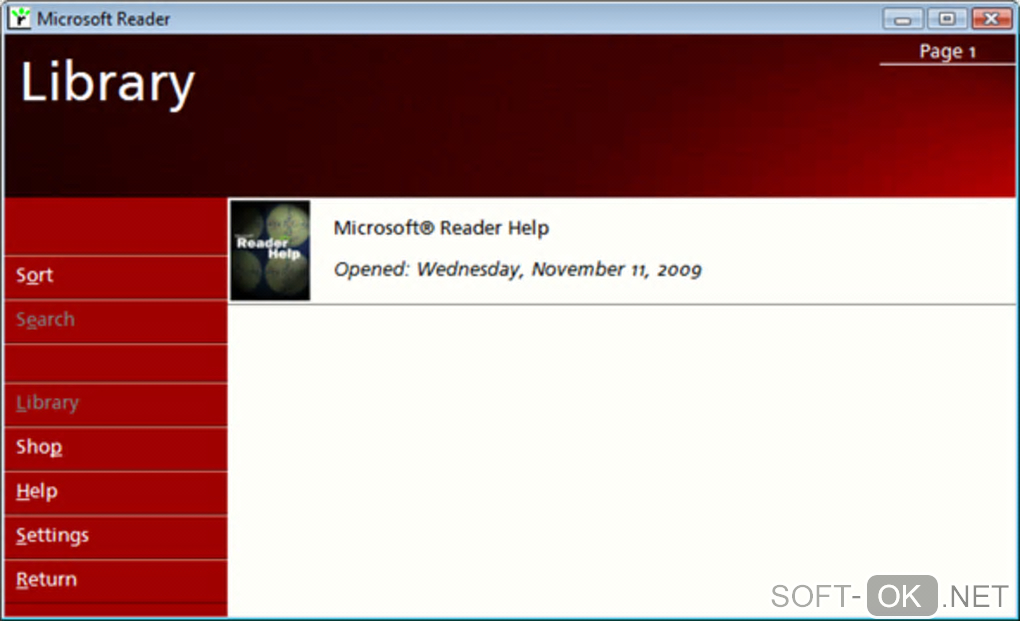Click the Page 1 indicator
The height and width of the screenshot is (621, 1020).
pyautogui.click(x=947, y=51)
